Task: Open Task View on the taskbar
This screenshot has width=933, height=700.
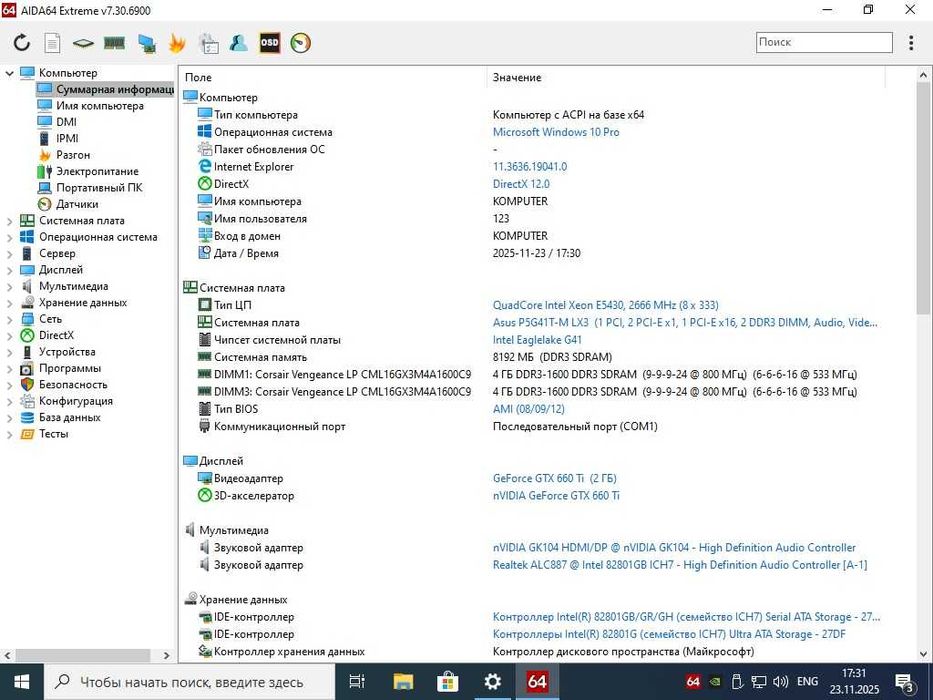Action: click(x=357, y=682)
